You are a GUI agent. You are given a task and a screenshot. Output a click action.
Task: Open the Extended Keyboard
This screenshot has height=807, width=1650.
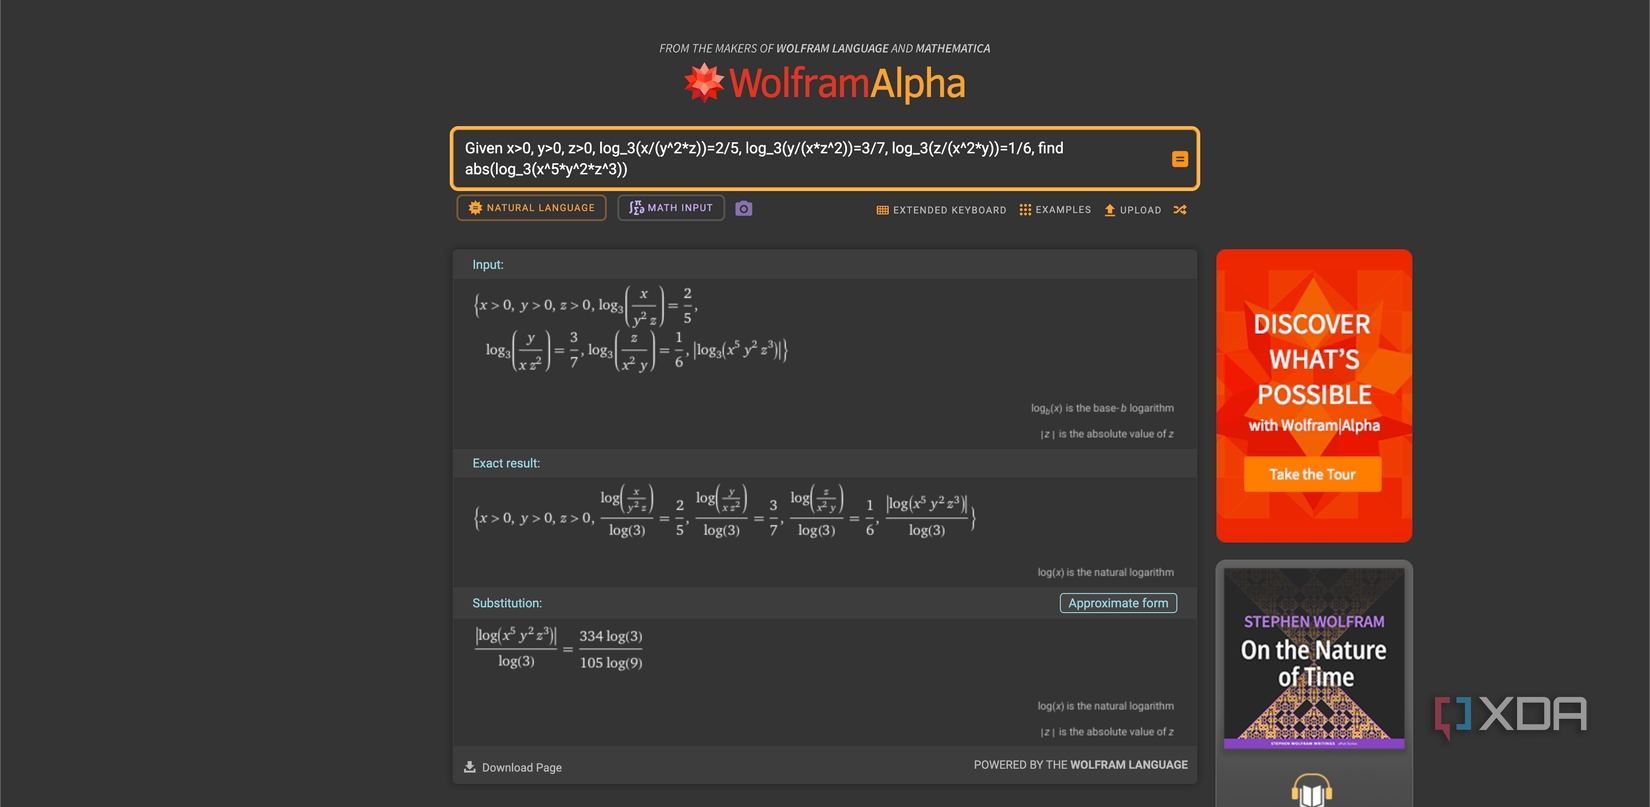click(941, 210)
